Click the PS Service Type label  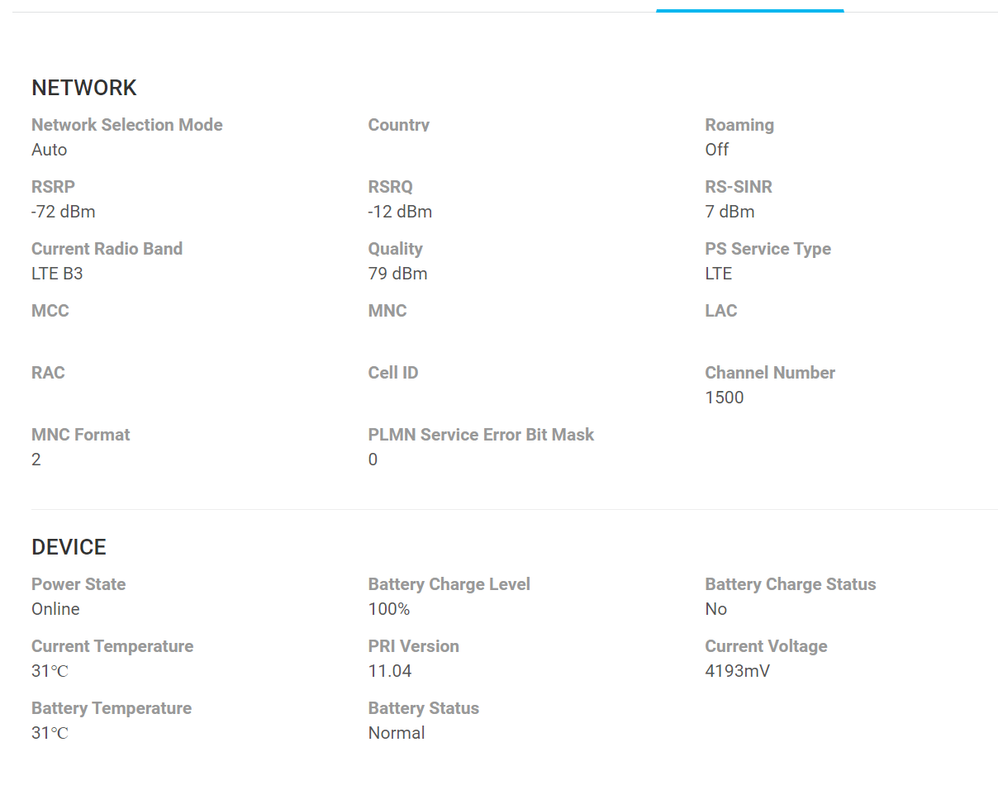768,249
